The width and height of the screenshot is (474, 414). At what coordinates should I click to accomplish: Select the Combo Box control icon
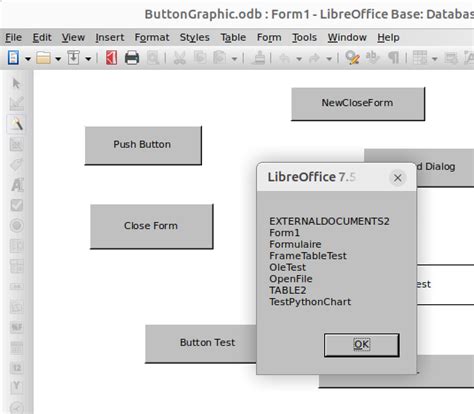coord(16,266)
